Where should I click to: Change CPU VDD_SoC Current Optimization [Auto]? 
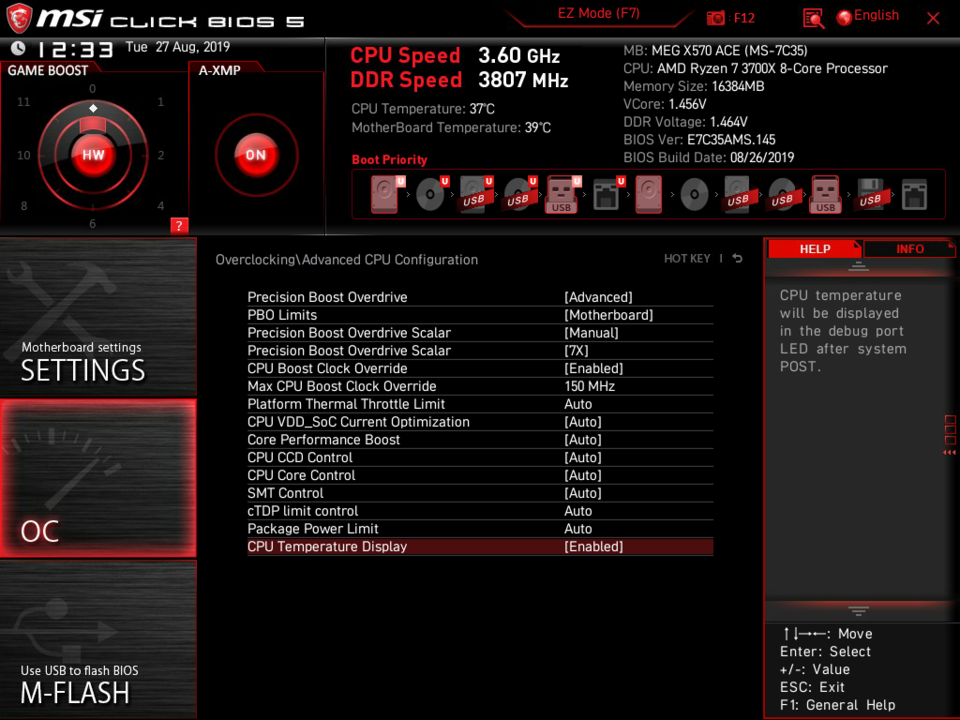coord(583,421)
